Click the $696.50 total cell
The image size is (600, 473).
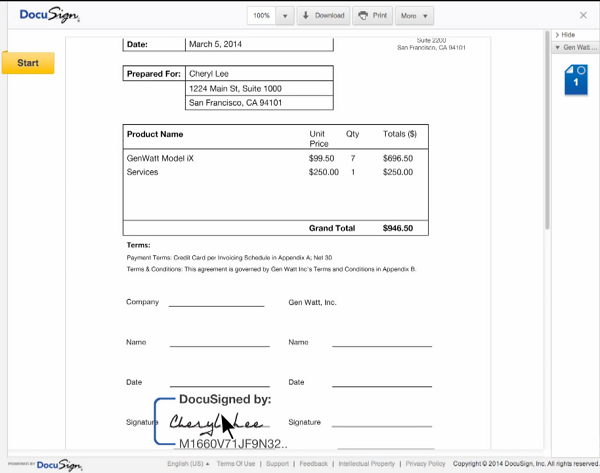398,158
